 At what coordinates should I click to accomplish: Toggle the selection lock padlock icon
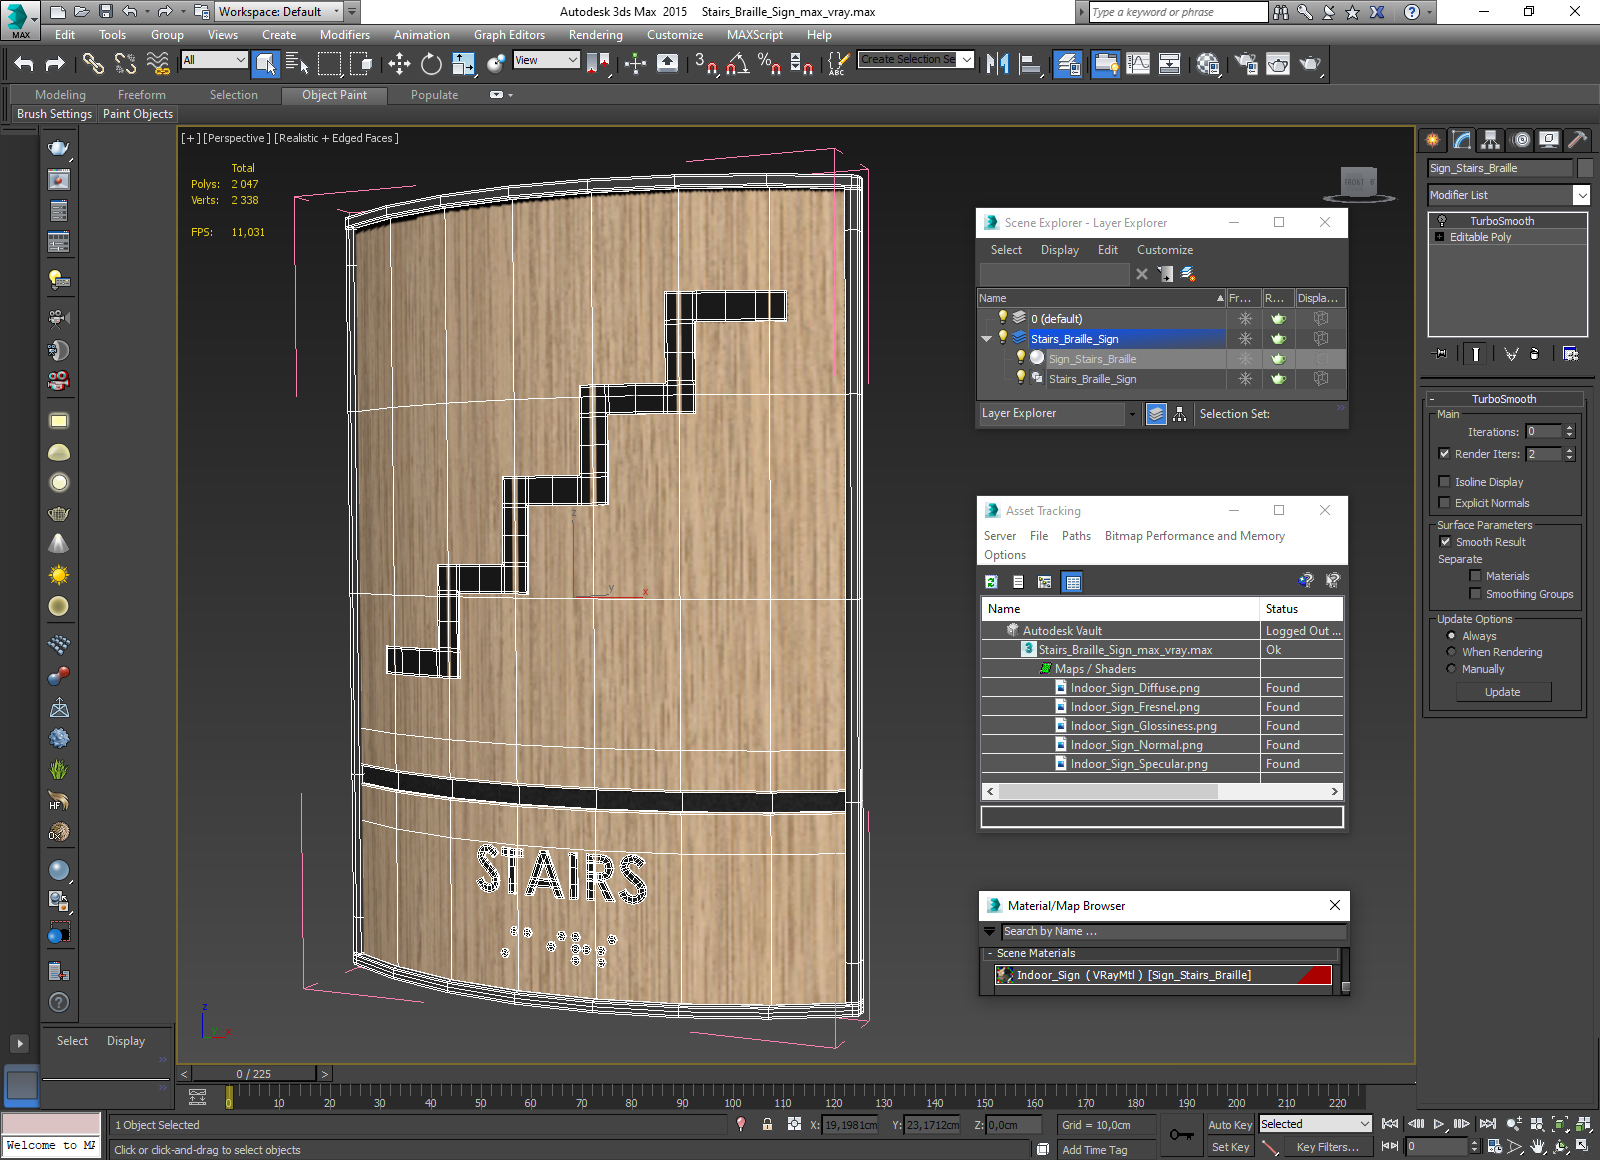coord(767,1124)
